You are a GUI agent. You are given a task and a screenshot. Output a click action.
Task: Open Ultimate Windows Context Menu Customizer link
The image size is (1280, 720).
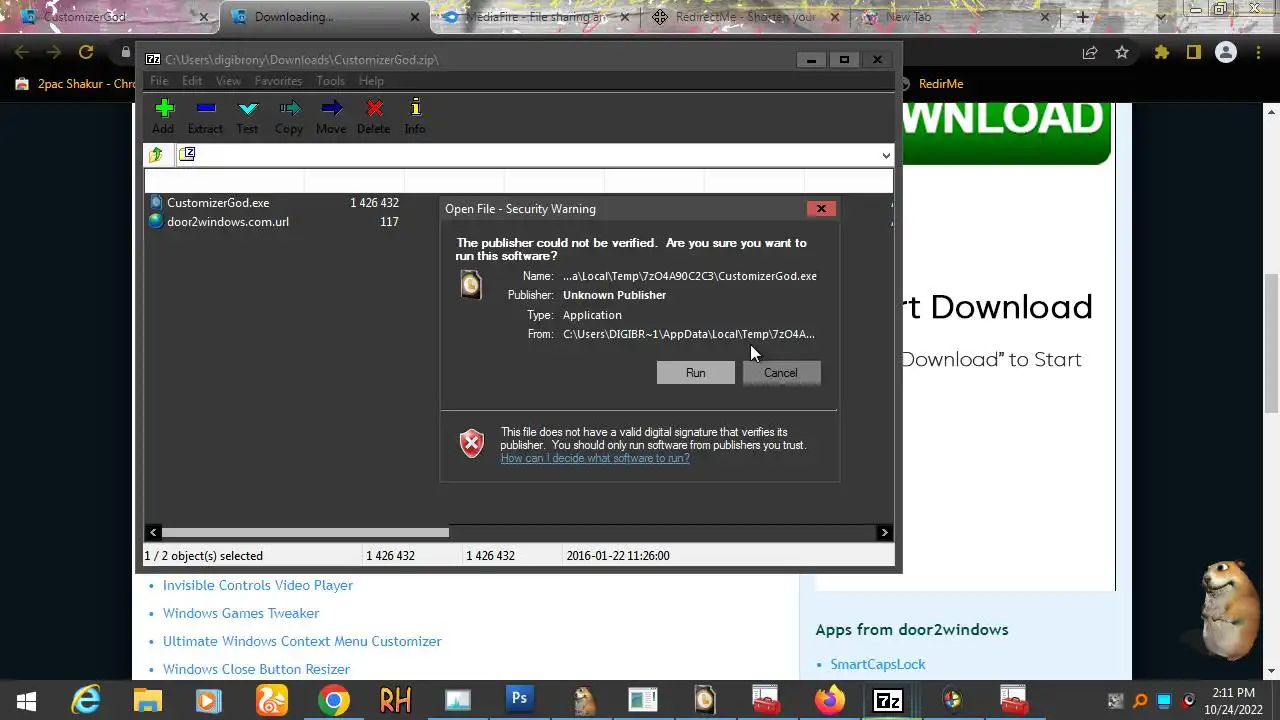302,641
